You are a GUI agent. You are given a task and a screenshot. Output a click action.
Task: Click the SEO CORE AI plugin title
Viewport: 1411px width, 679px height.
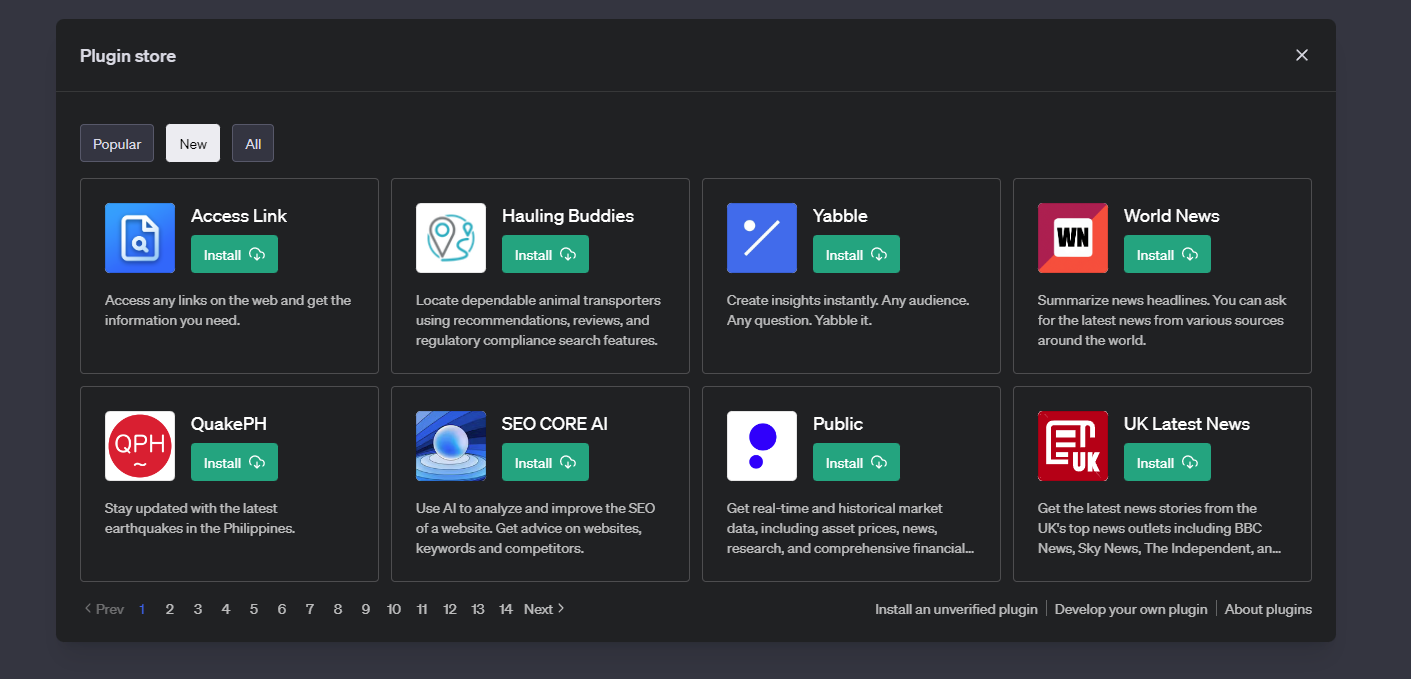point(555,424)
